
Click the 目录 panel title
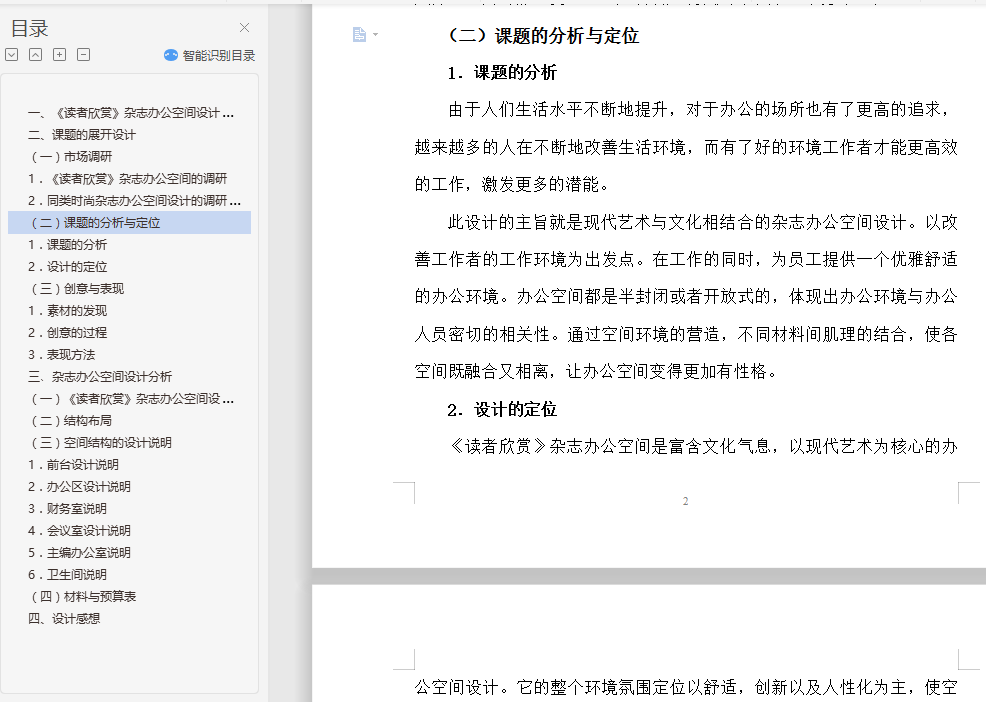(30, 28)
